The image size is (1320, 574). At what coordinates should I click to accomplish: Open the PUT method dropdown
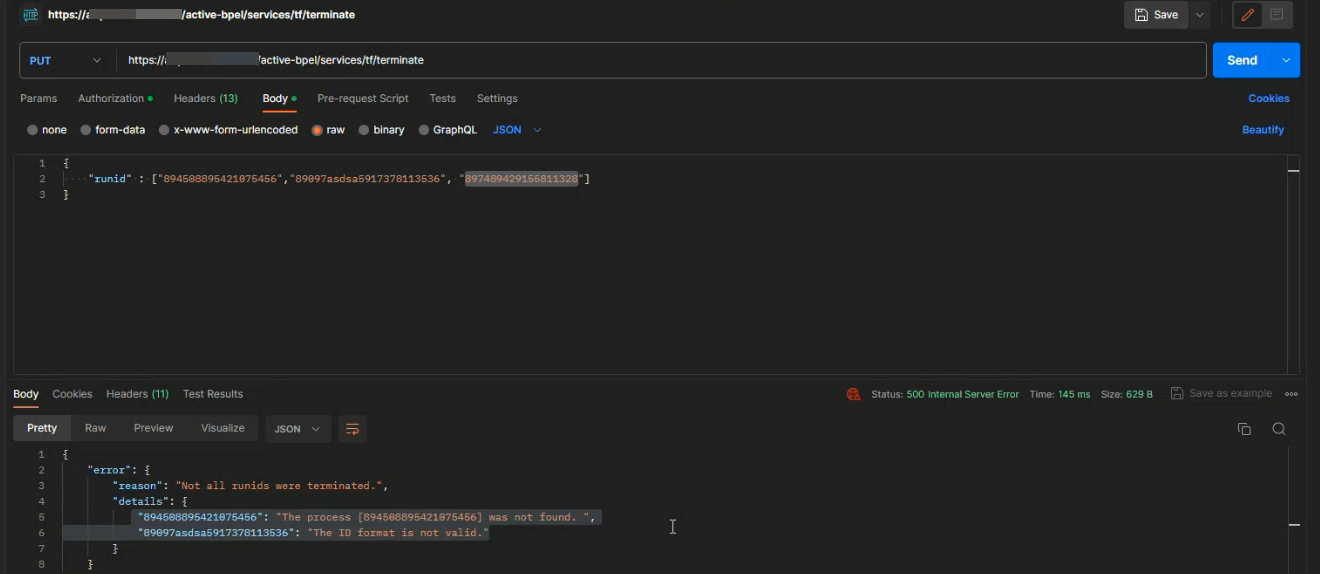click(66, 60)
